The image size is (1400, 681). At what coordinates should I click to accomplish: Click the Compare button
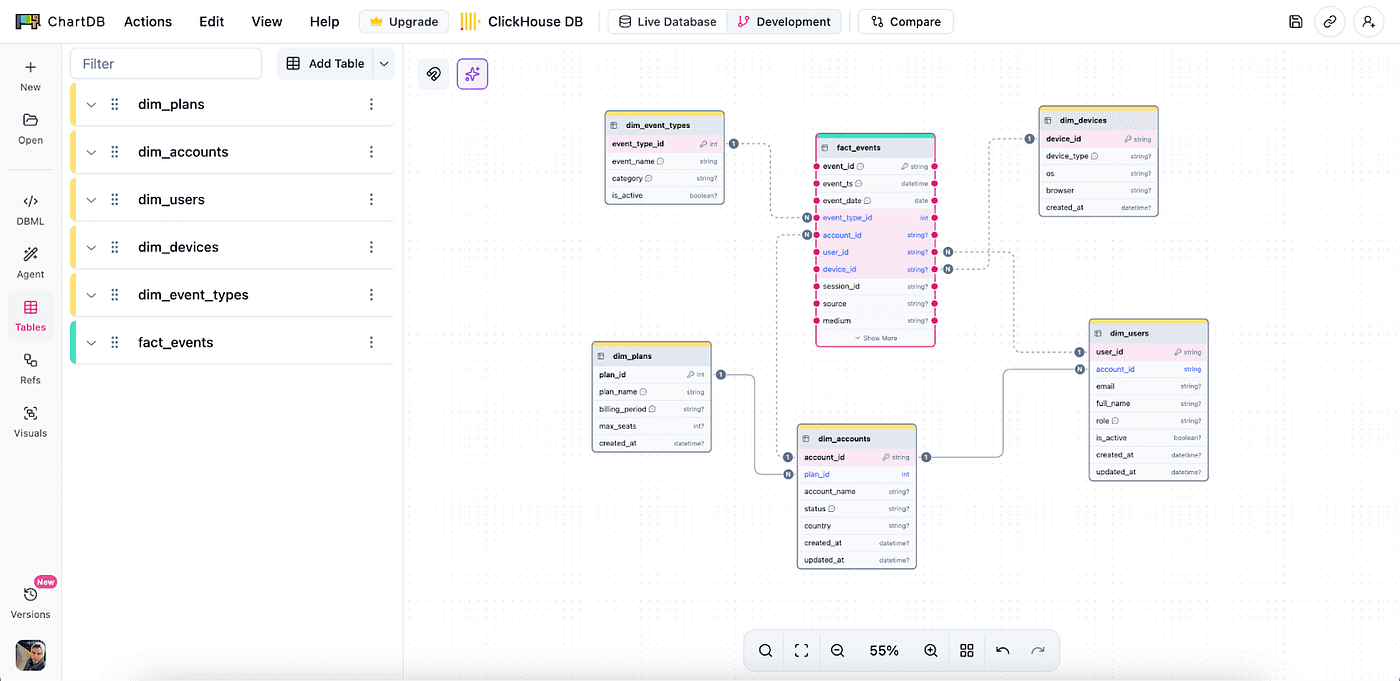coord(906,21)
